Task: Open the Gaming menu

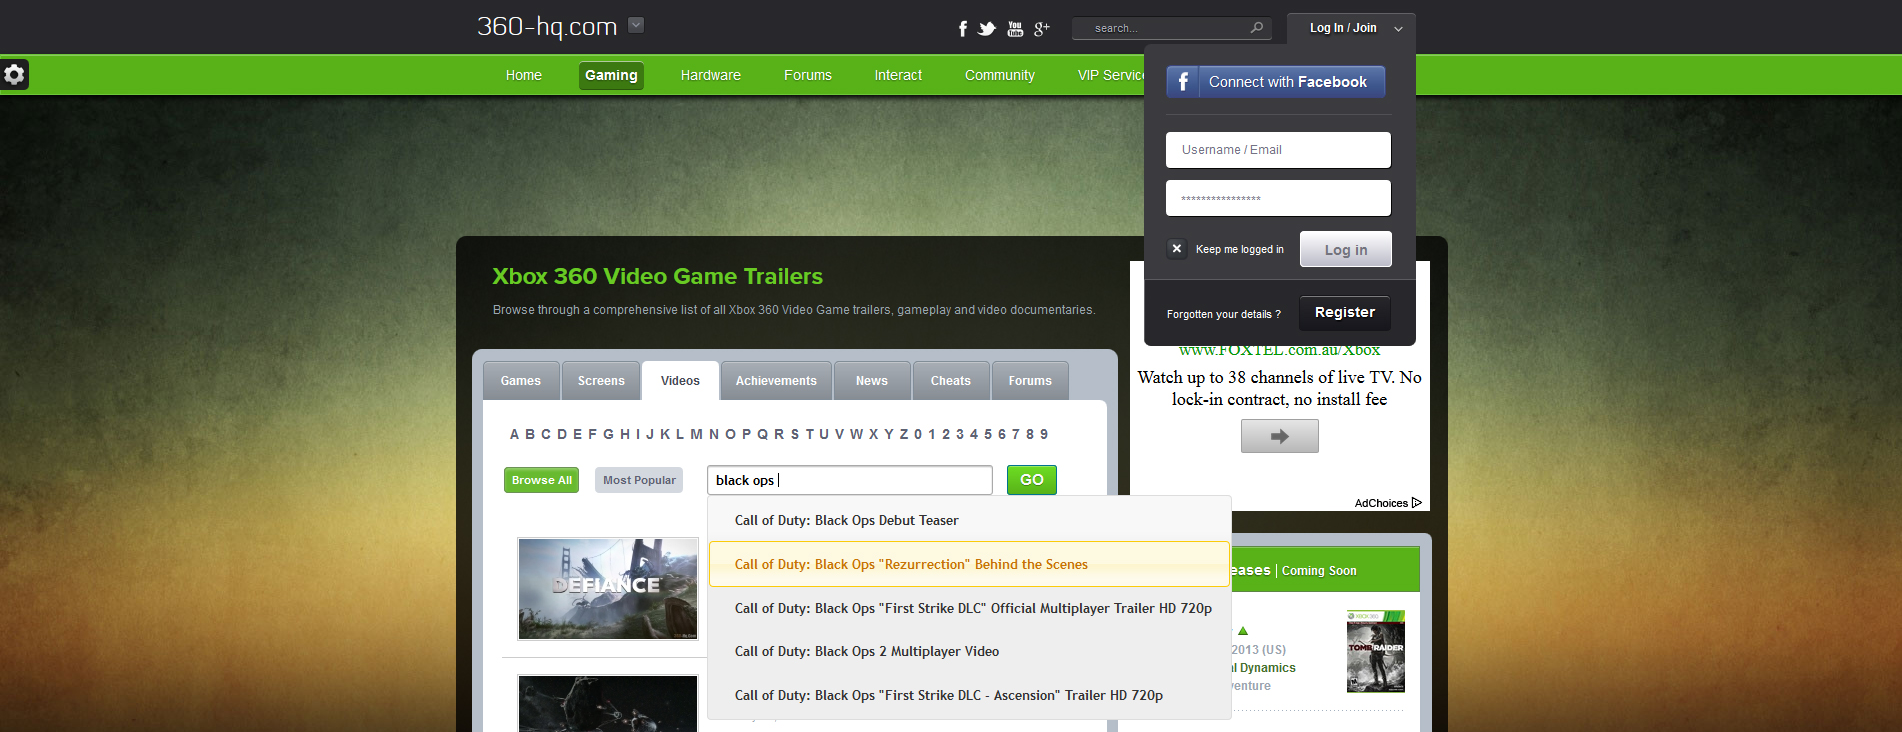Action: (x=611, y=75)
